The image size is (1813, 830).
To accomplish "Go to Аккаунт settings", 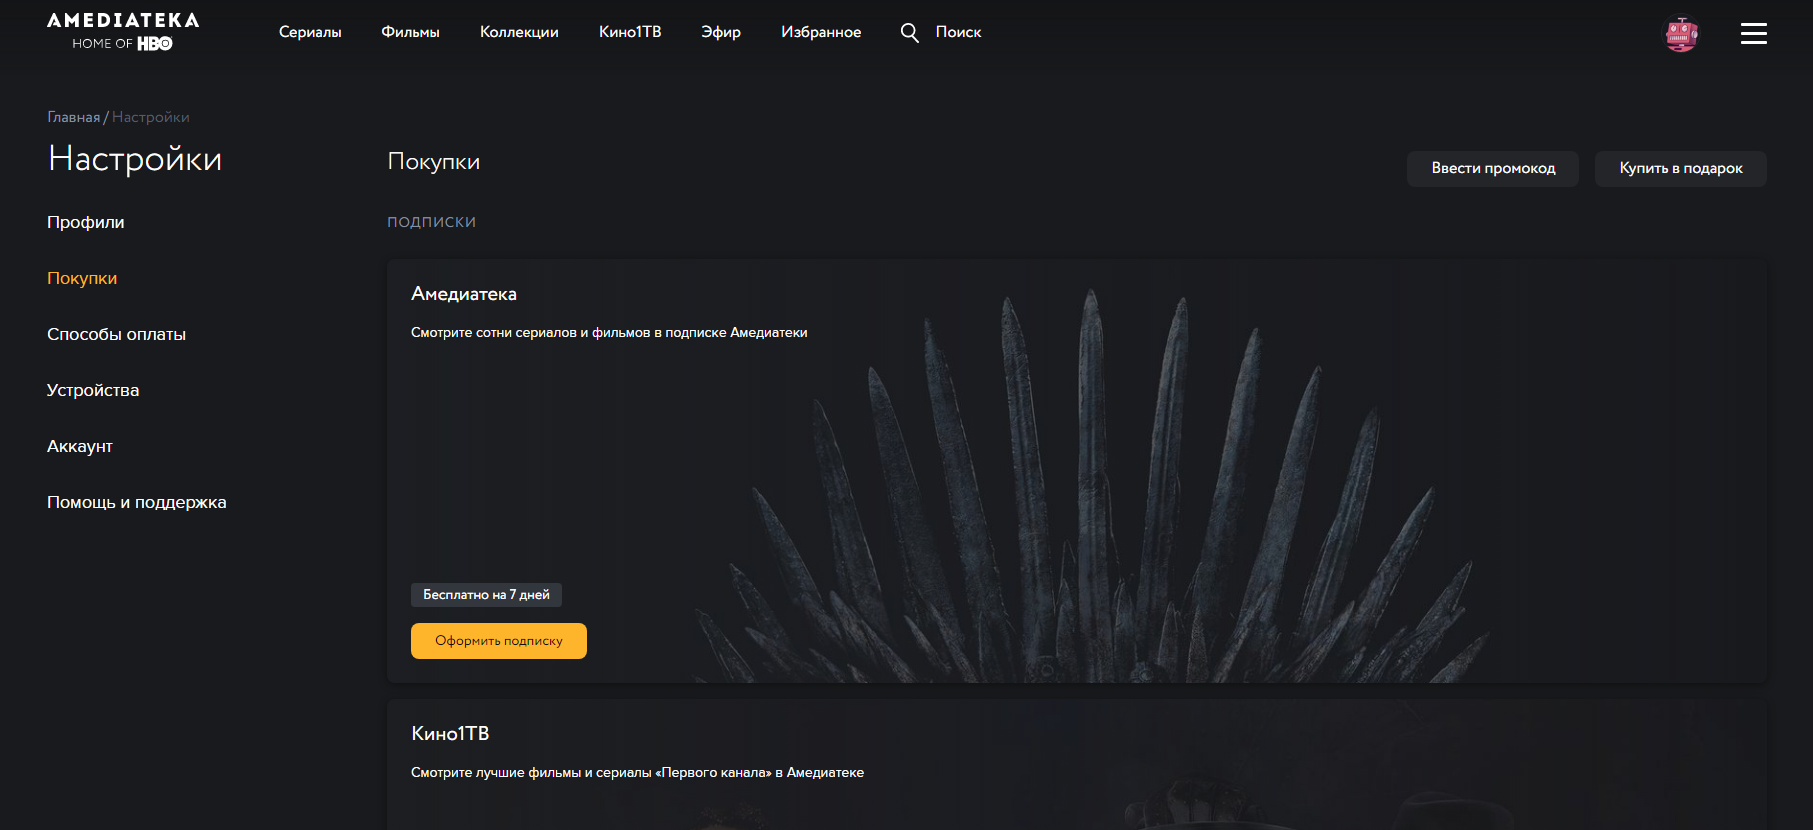I will pos(80,446).
